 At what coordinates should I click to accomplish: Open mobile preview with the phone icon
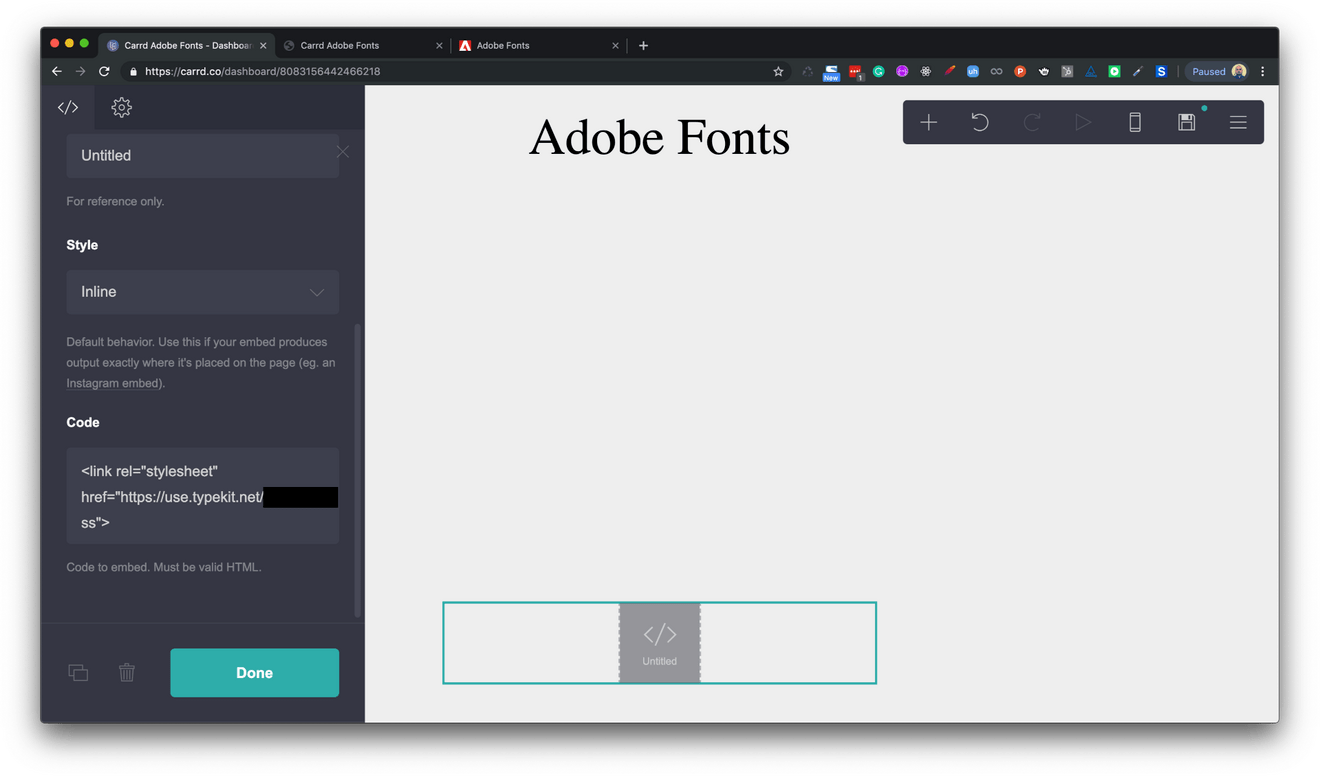coord(1135,122)
